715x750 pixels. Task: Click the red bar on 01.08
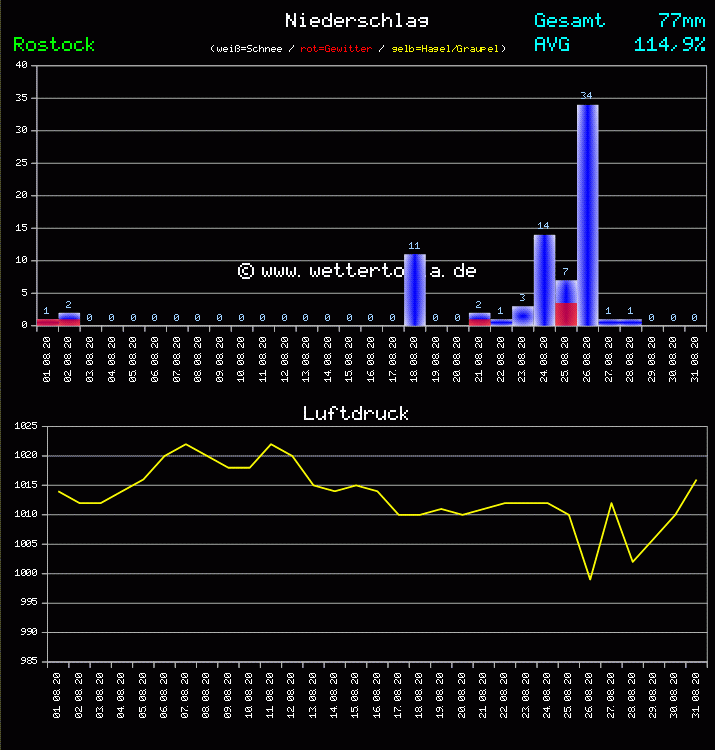[x=47, y=322]
